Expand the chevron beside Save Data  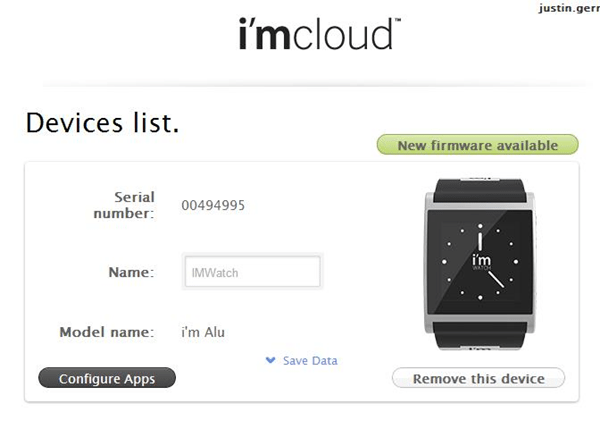[270, 360]
